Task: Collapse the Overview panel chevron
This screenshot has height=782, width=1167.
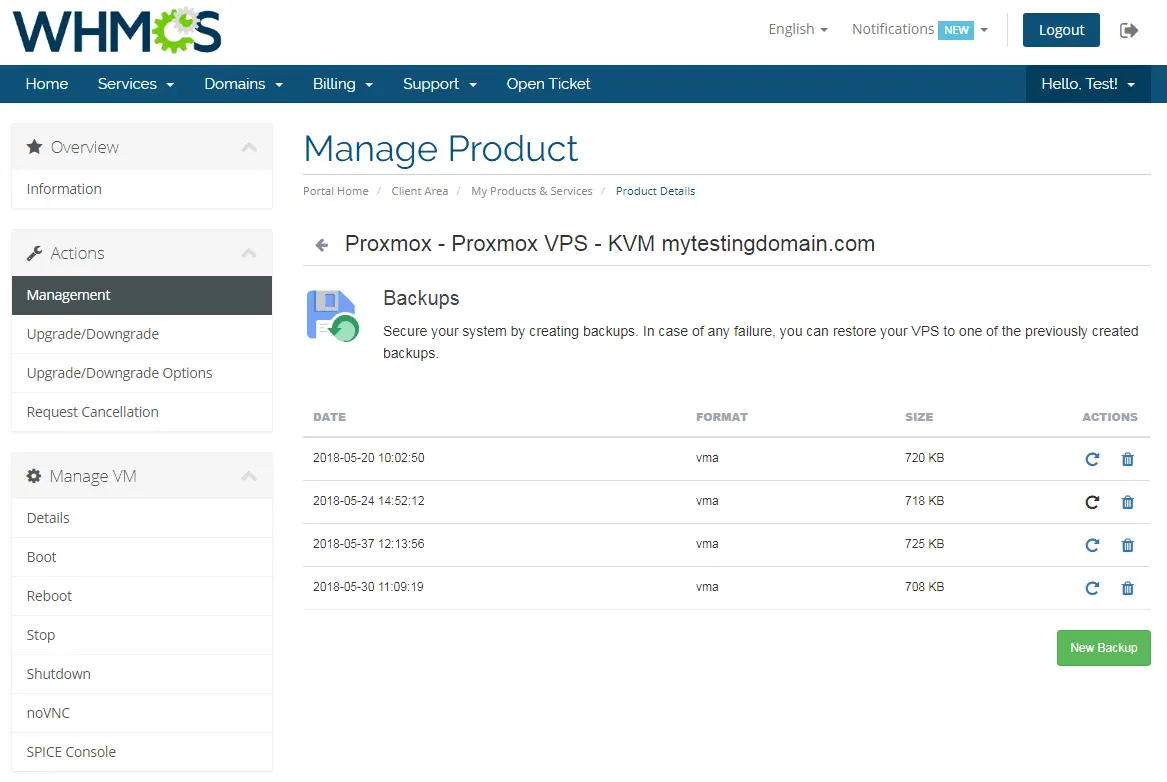Action: click(x=249, y=147)
